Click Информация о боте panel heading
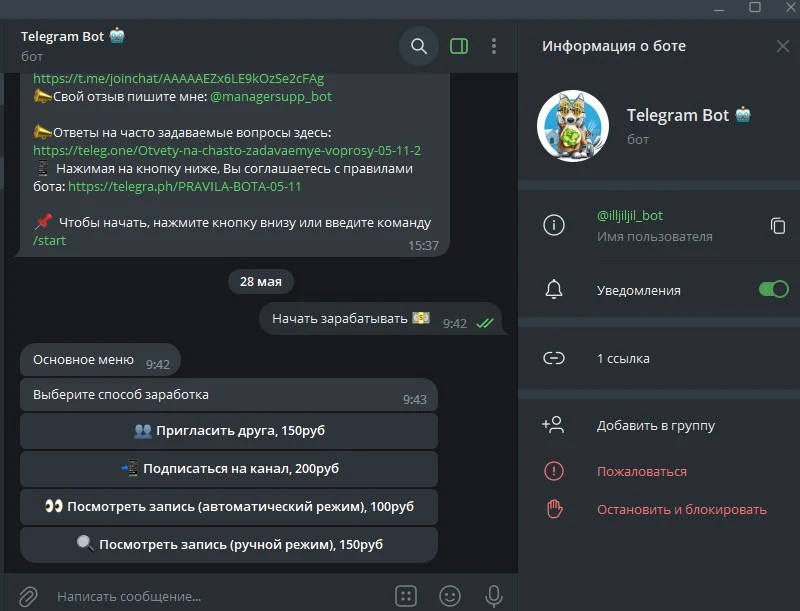 (614, 46)
